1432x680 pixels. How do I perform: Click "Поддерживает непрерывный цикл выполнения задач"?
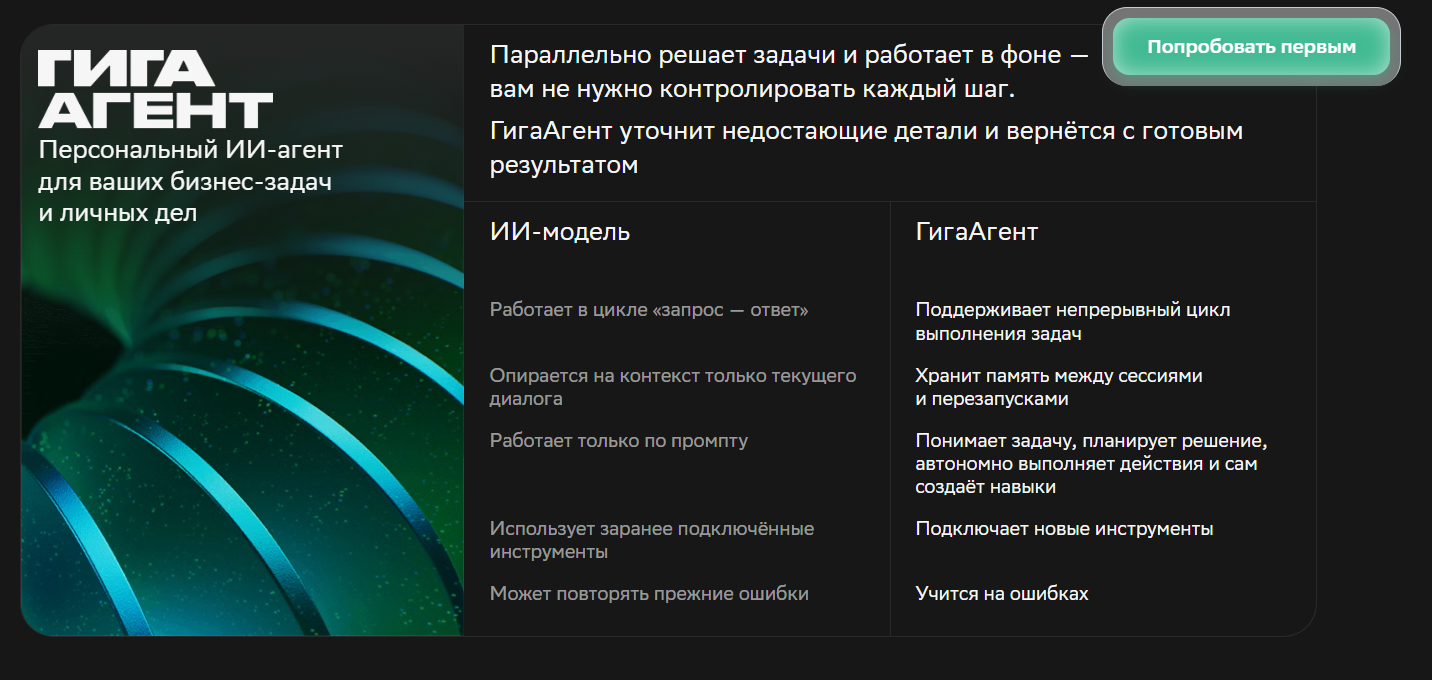1073,322
